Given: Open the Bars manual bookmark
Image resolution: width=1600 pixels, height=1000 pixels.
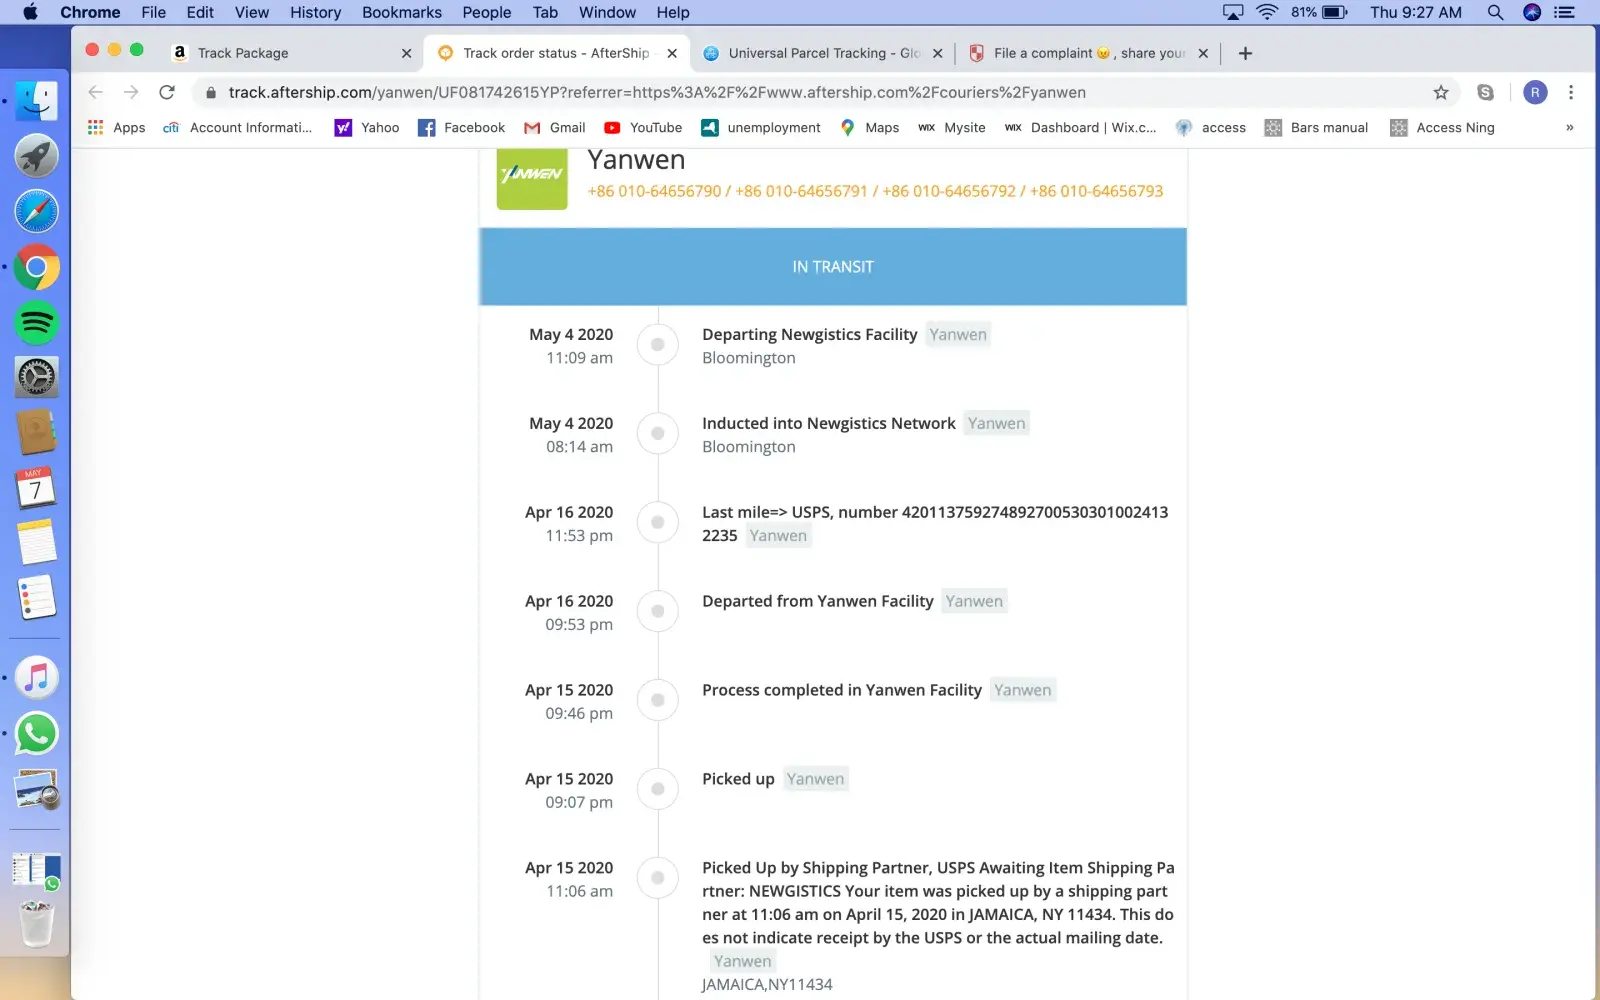Looking at the screenshot, I should [1316, 127].
